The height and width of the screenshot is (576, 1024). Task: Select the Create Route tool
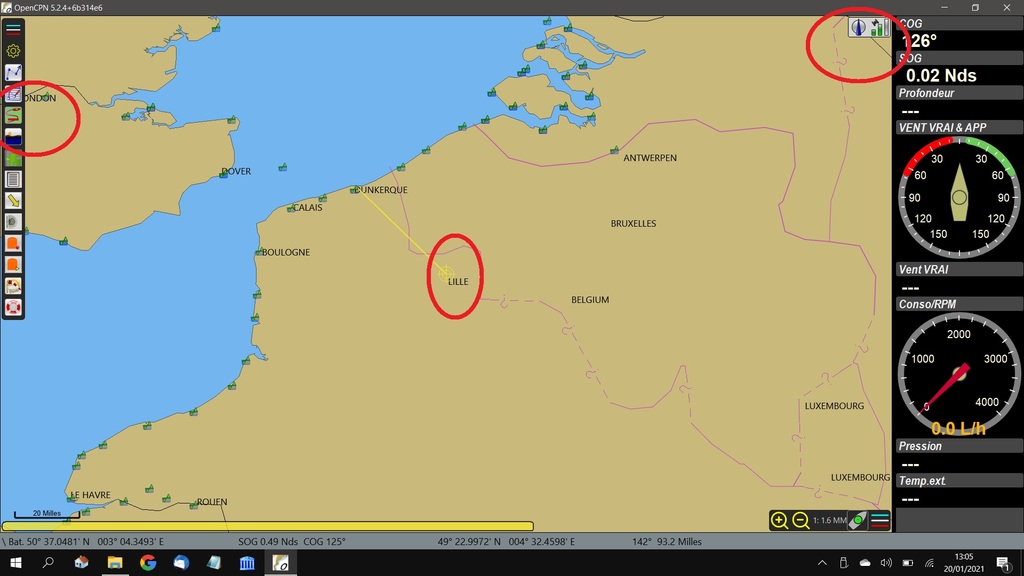point(13,72)
